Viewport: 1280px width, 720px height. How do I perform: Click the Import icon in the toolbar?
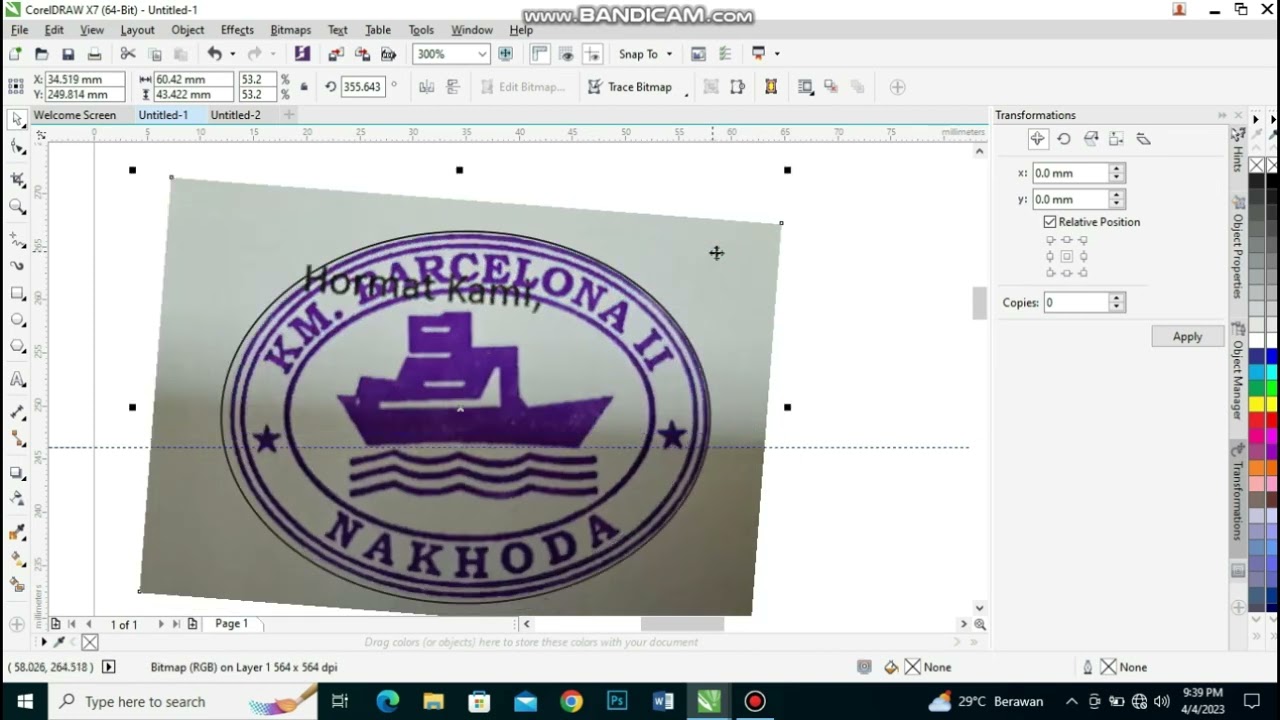[336, 54]
